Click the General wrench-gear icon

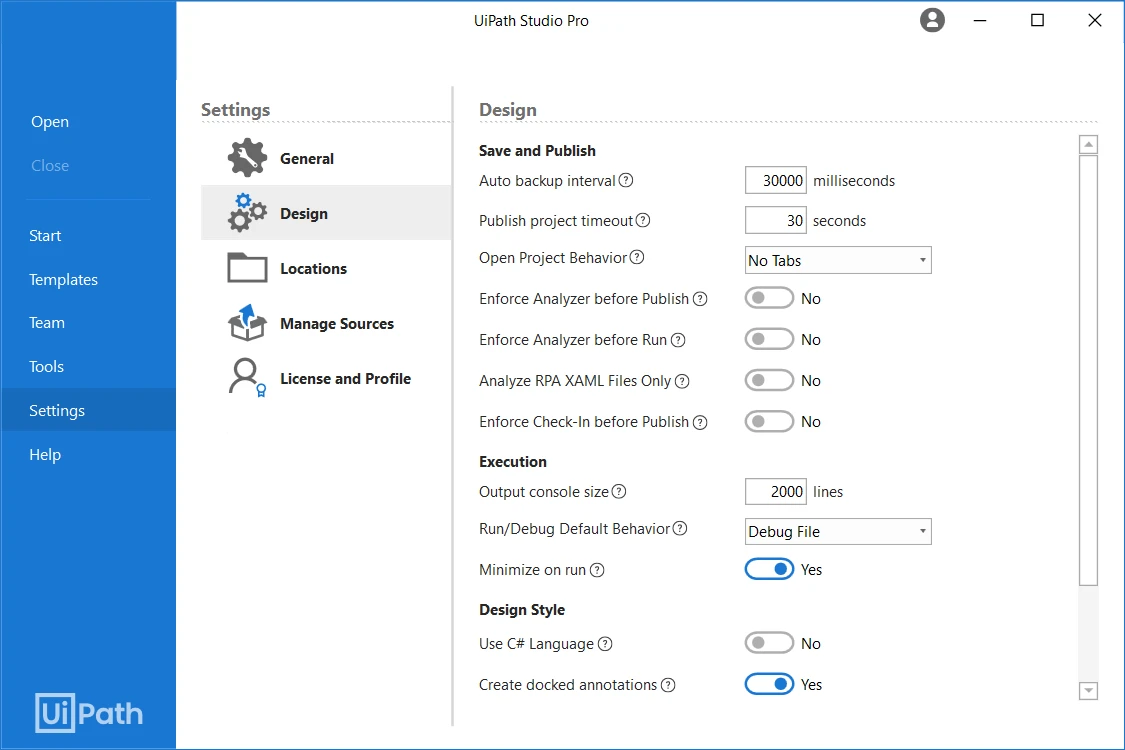click(x=247, y=158)
